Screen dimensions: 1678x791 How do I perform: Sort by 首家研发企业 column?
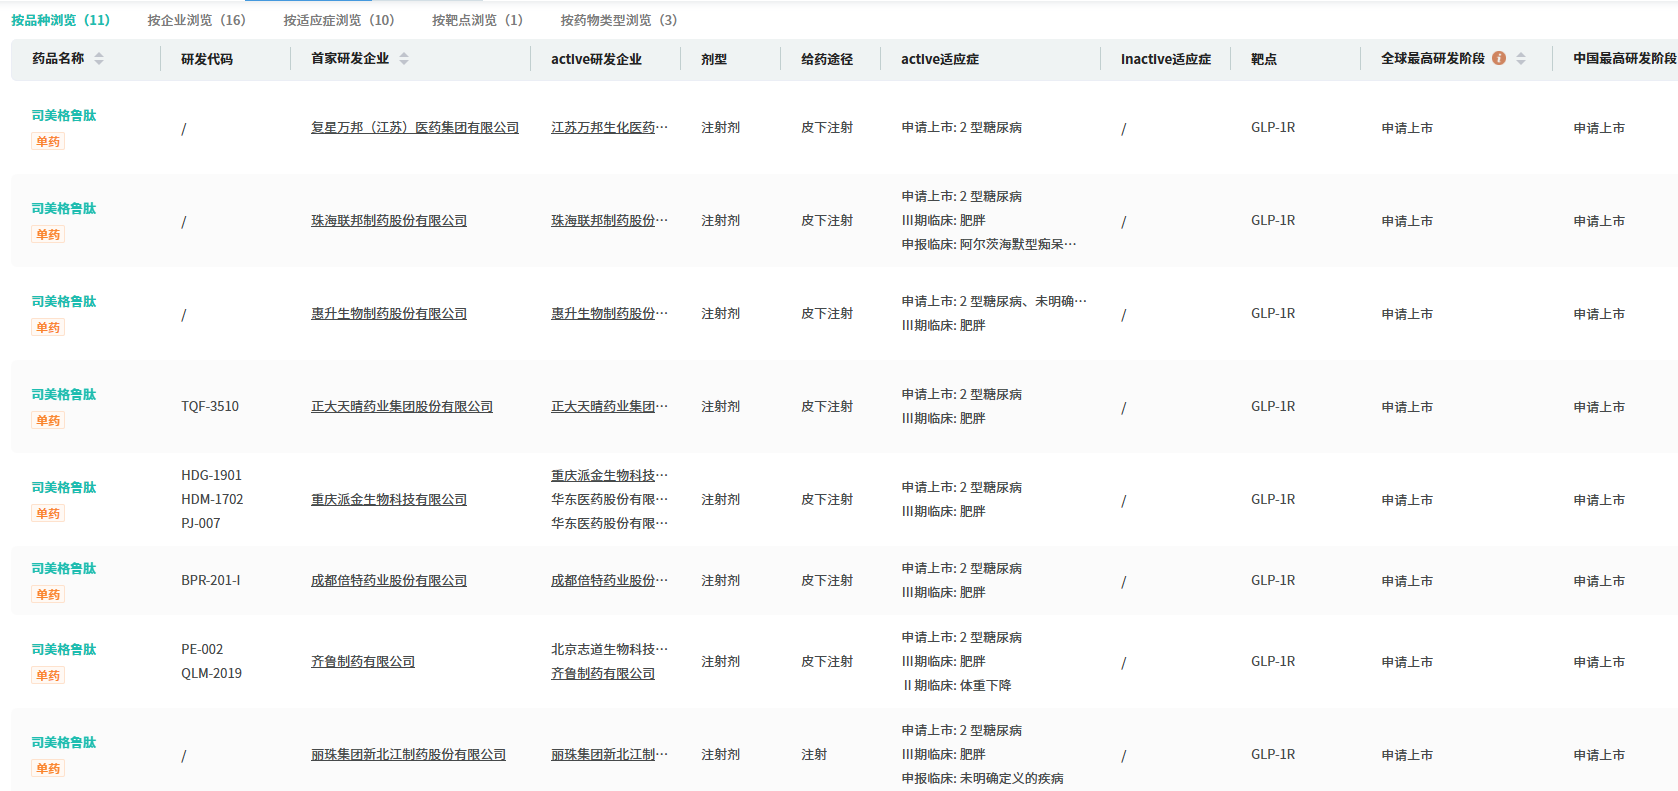pyautogui.click(x=404, y=59)
